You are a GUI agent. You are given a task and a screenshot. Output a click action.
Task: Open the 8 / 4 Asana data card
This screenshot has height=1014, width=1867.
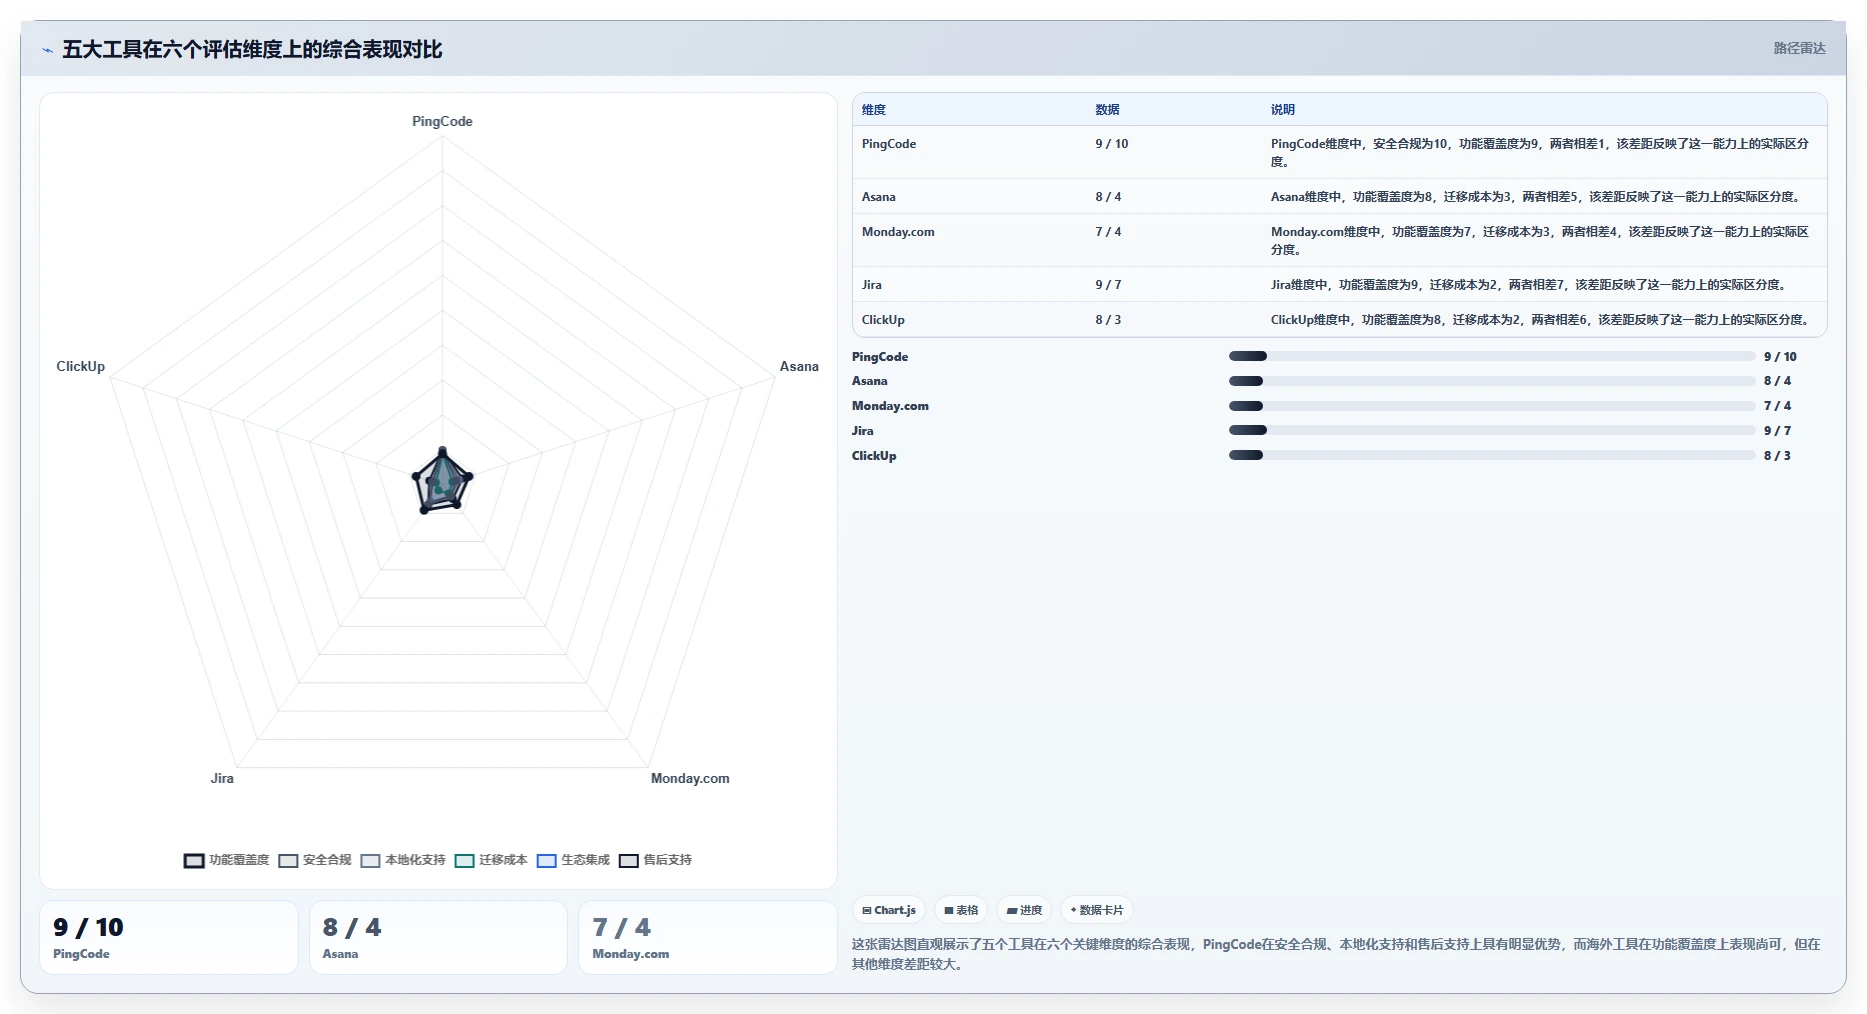(438, 937)
